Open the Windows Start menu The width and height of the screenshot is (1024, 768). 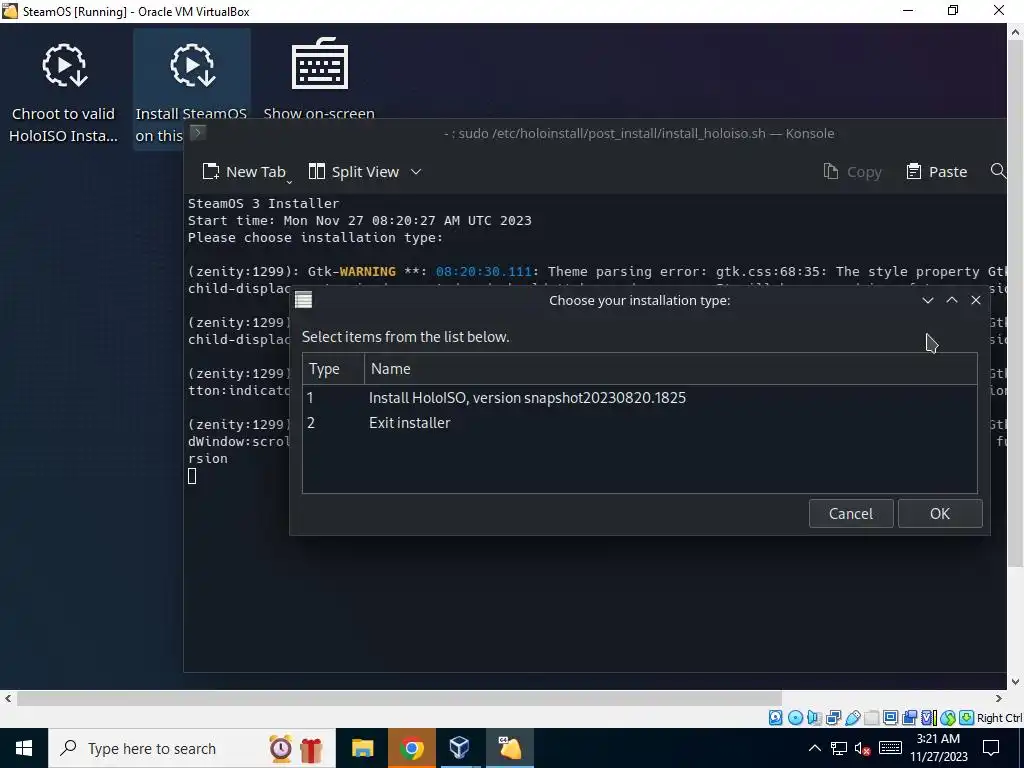click(x=24, y=748)
